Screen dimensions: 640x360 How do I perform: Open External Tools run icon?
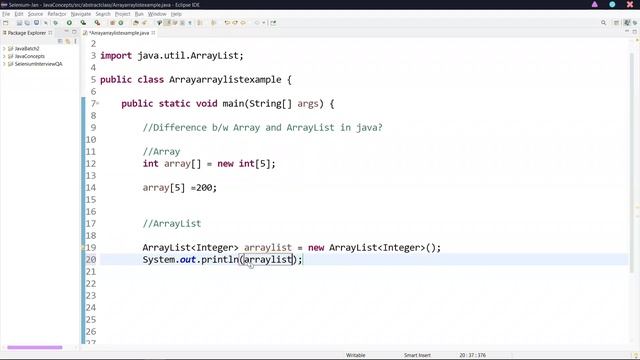(97, 23)
